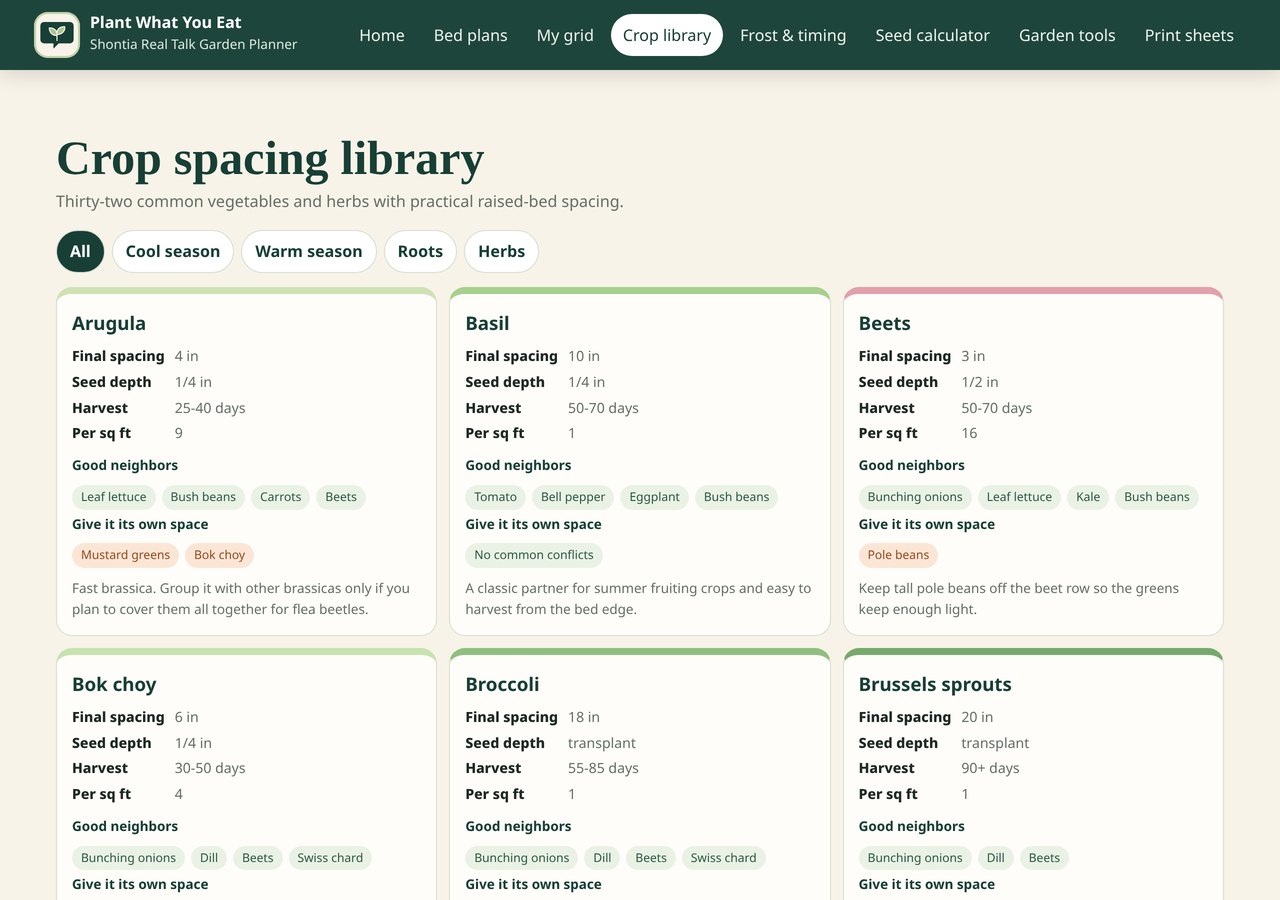This screenshot has width=1280, height=900.
Task: Click the Plant What You Eat sprout logo
Action: (x=57, y=35)
